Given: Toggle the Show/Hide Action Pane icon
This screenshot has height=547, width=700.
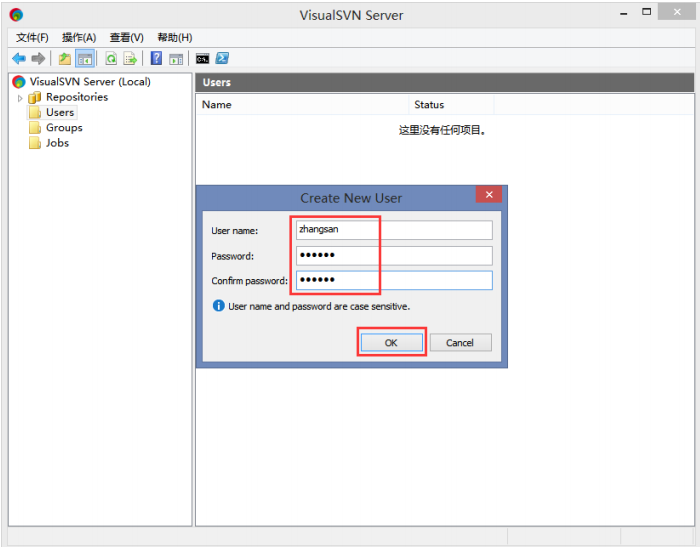Looking at the screenshot, I should (x=176, y=58).
